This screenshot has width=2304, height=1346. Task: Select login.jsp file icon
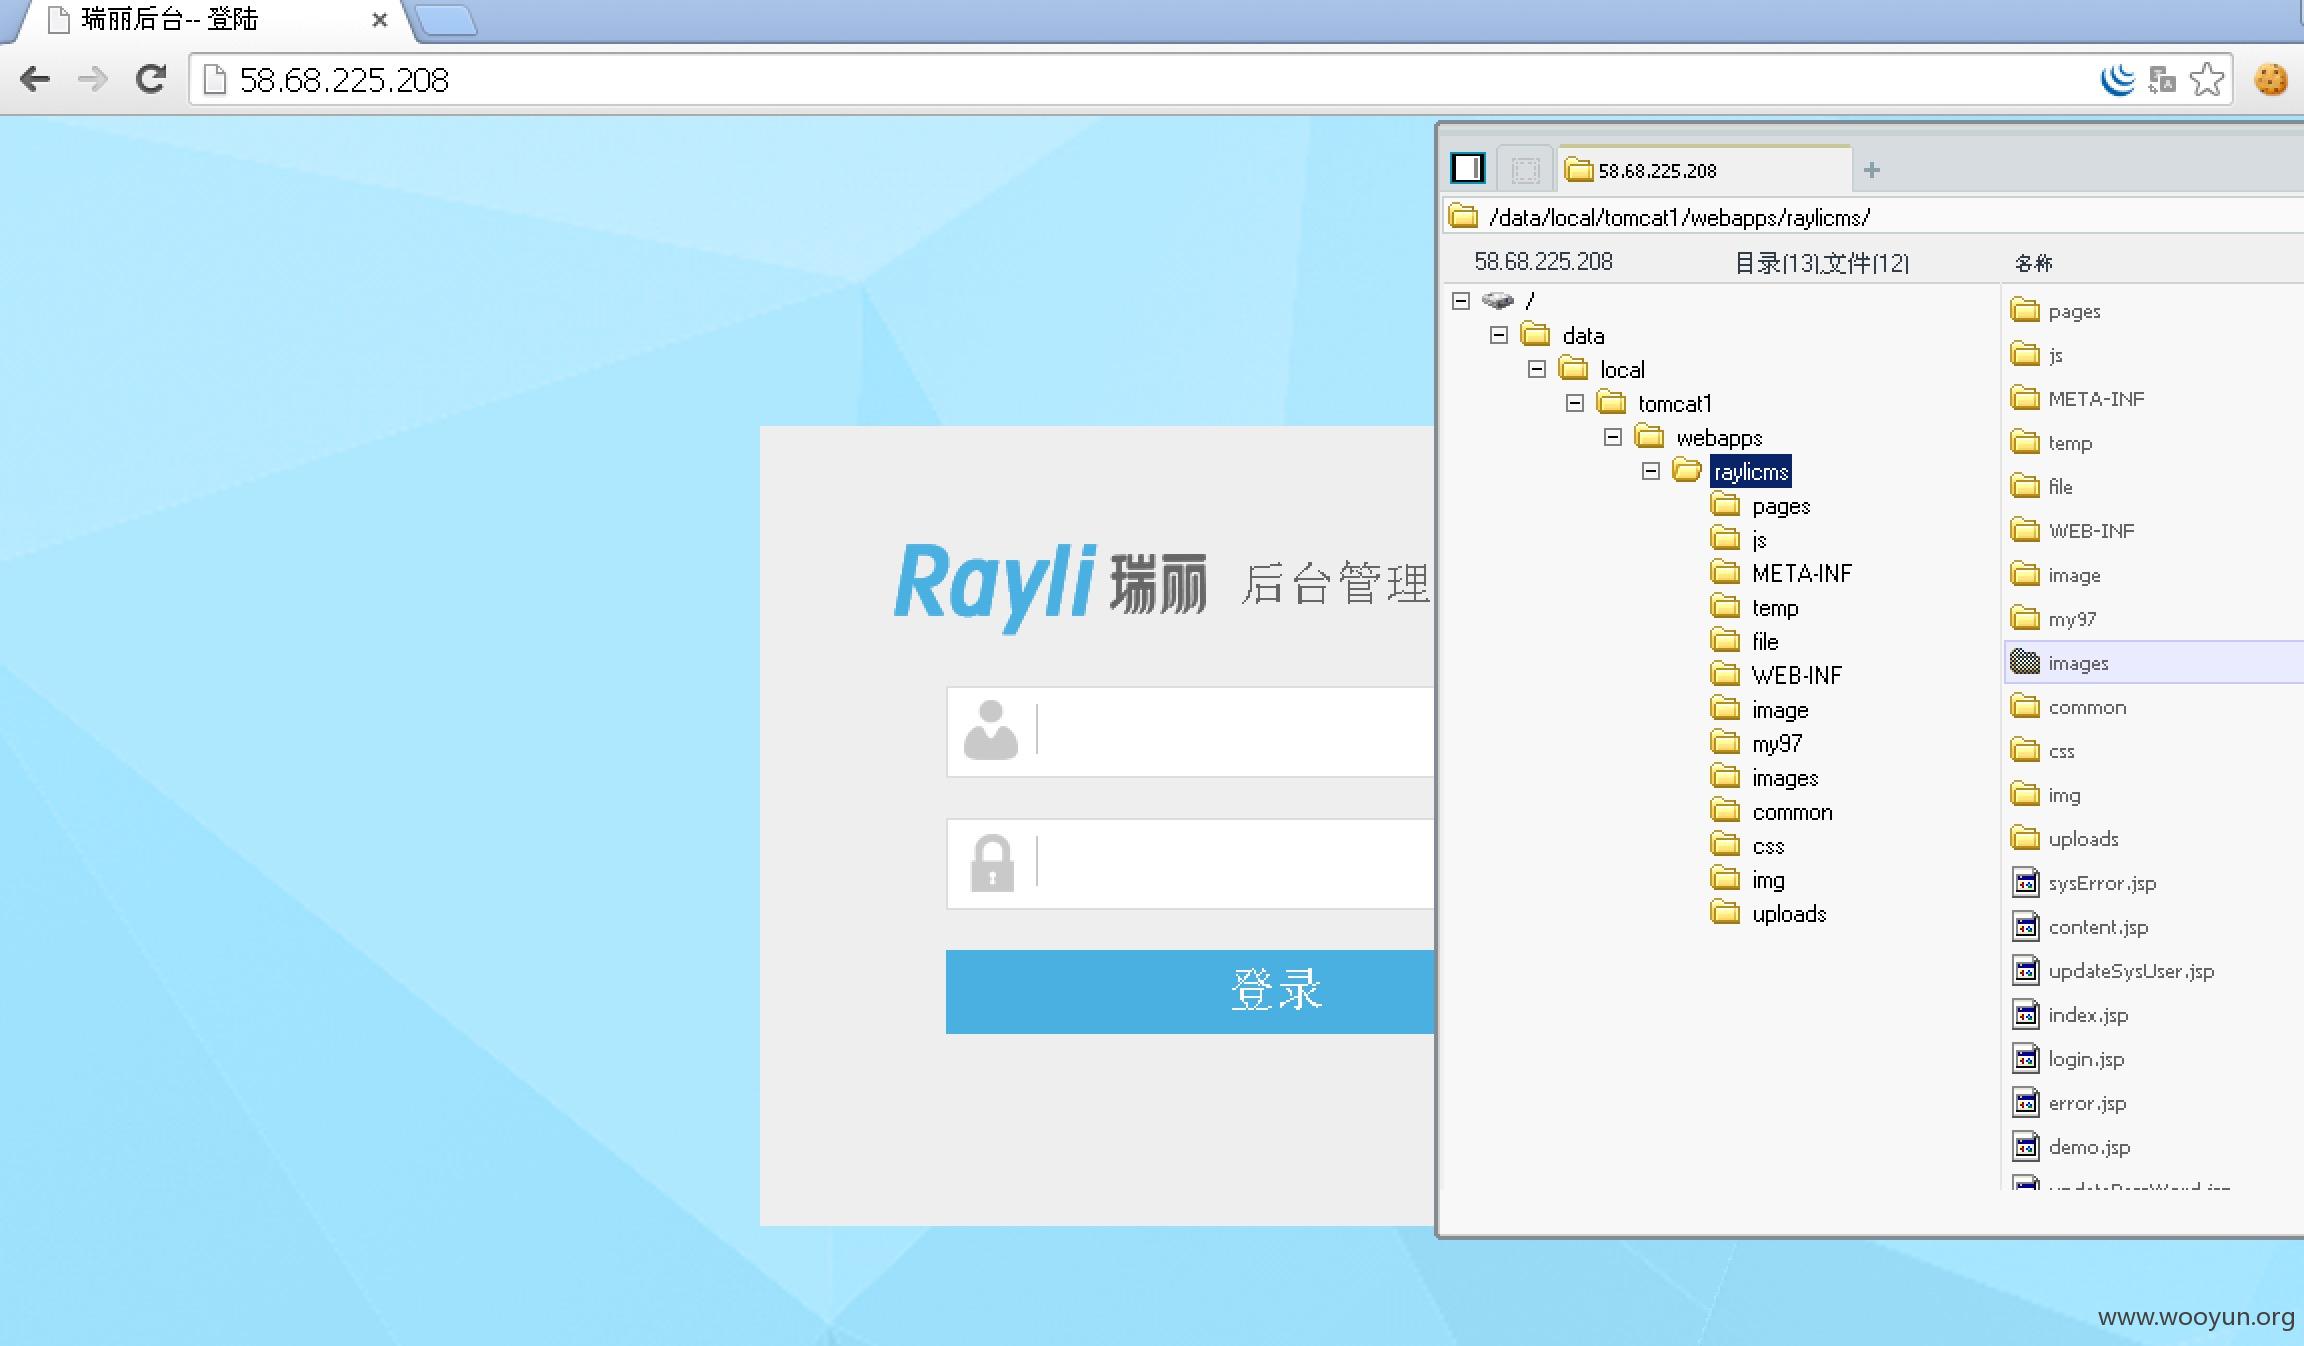pyautogui.click(x=2026, y=1059)
